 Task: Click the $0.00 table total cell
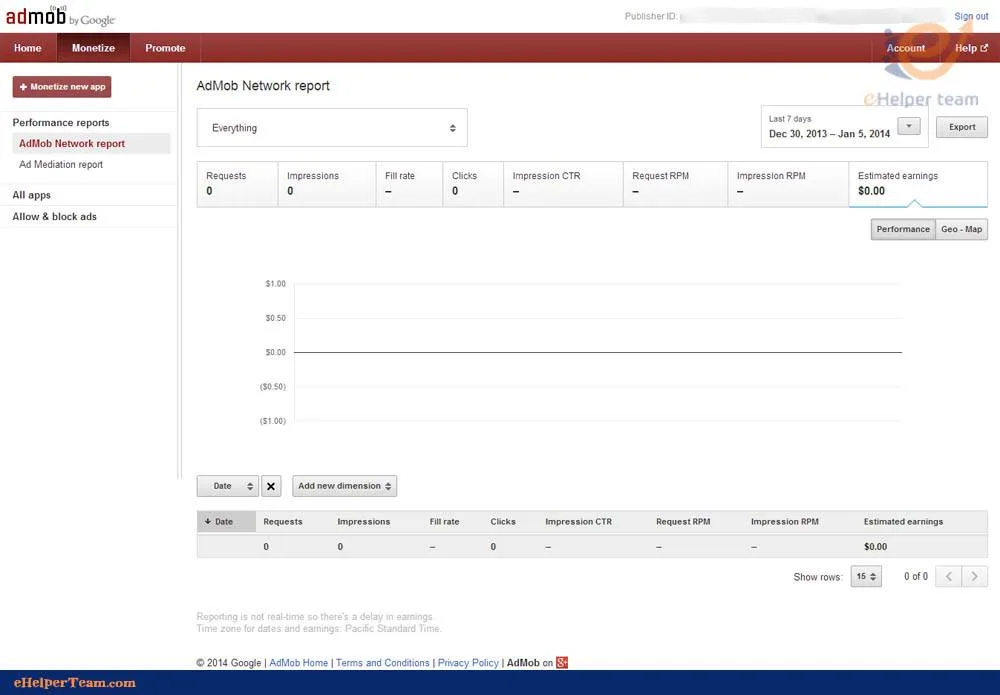coord(876,546)
